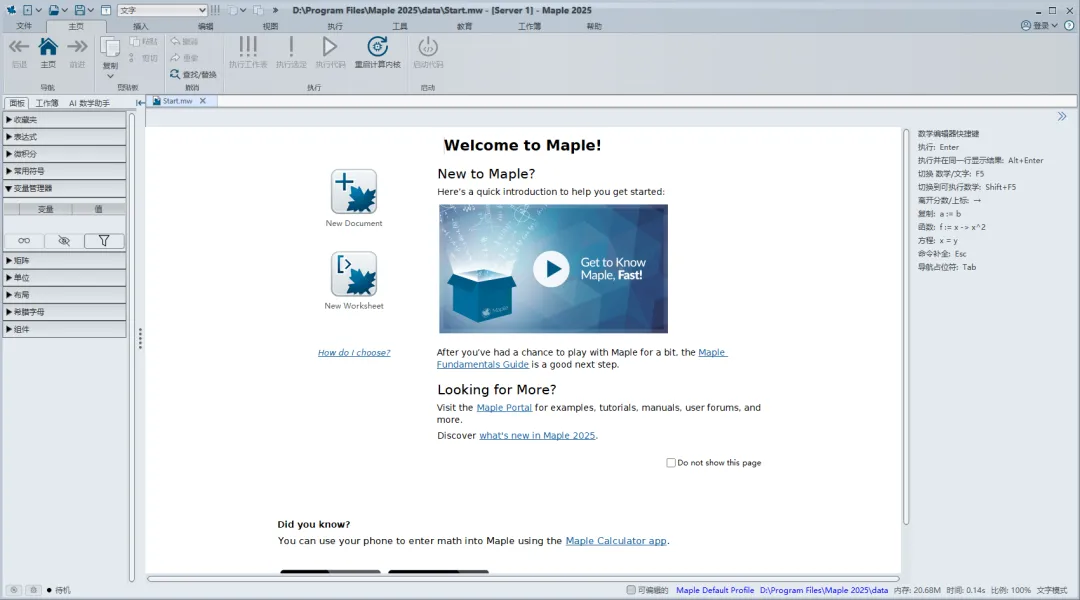Open the dropdown arrow under 复制
Screen dimensions: 1080x600
(x=110, y=76)
